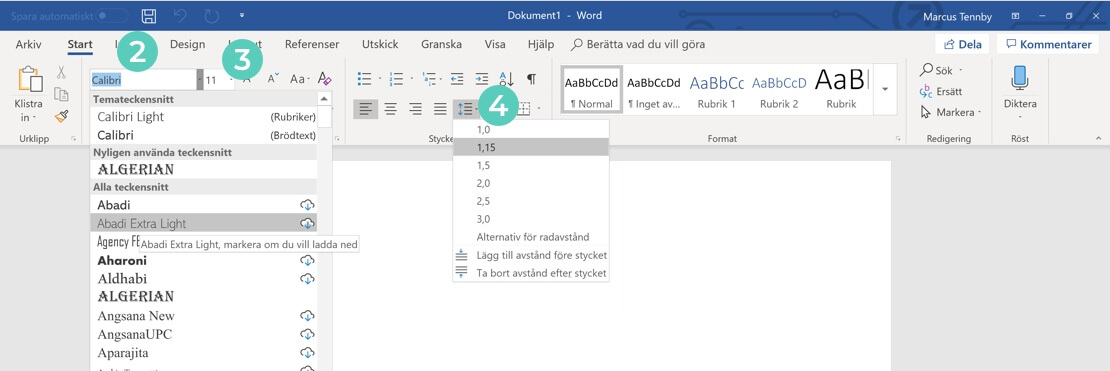The image size is (1110, 371).
Task: Click the A-Z sort icon
Action: 507,79
